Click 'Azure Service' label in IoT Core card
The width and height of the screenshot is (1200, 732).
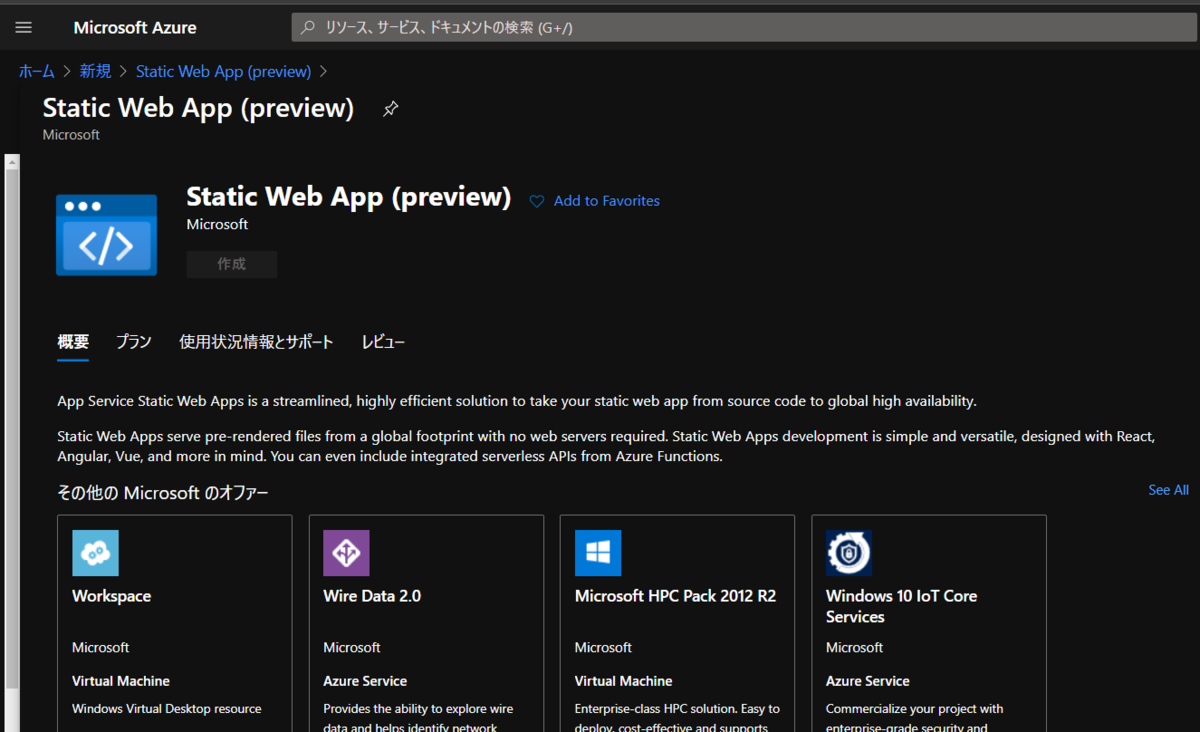pyautogui.click(x=868, y=681)
